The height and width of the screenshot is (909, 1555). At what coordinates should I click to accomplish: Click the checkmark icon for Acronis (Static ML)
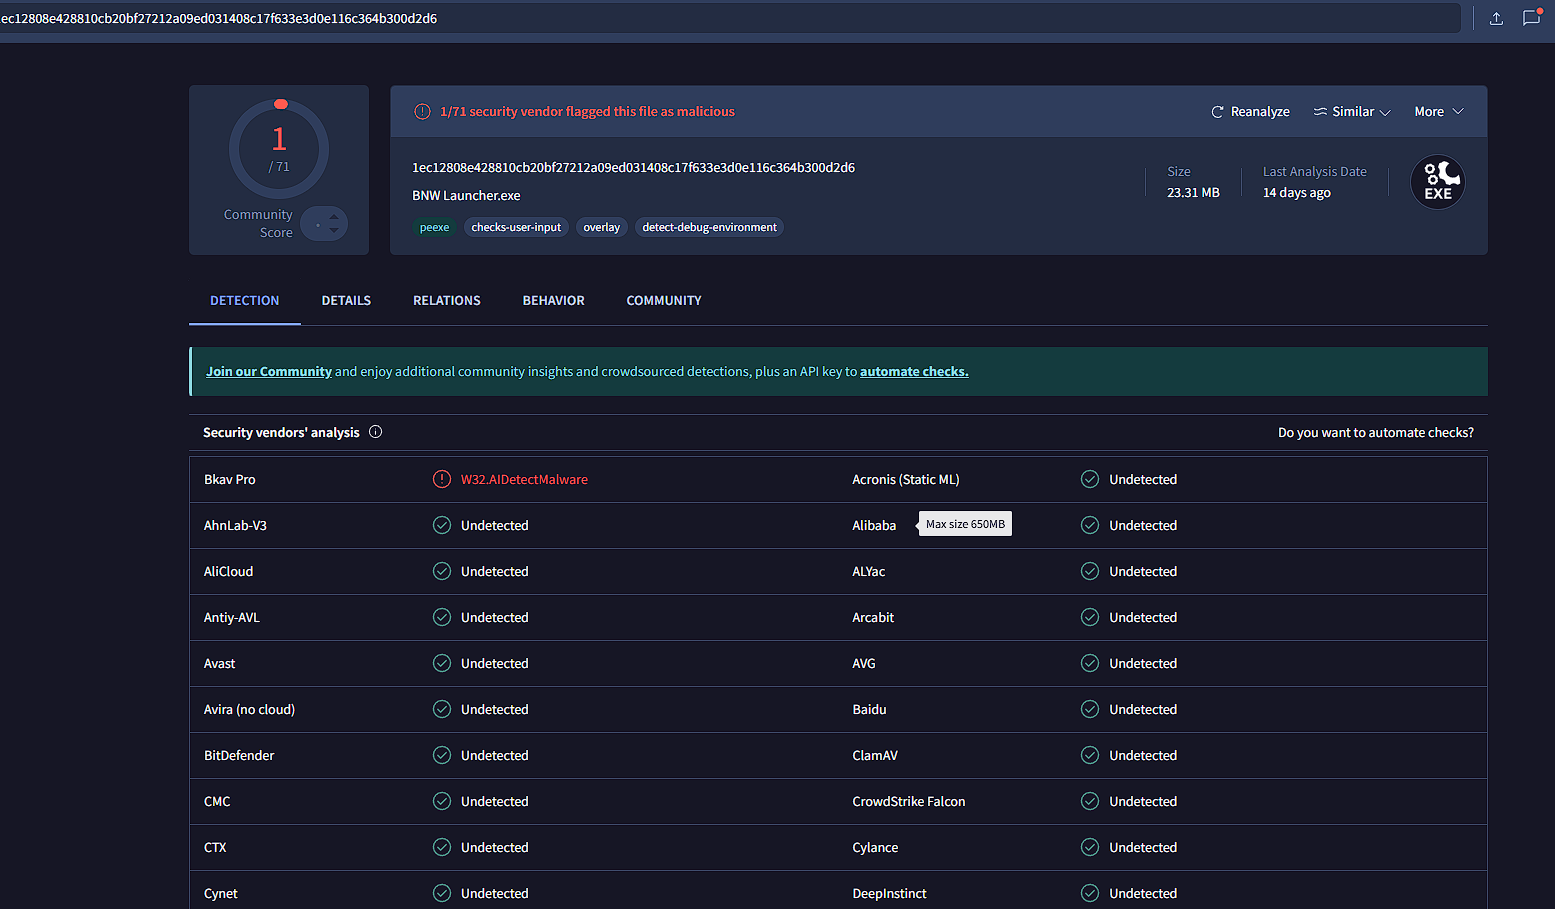click(1090, 479)
